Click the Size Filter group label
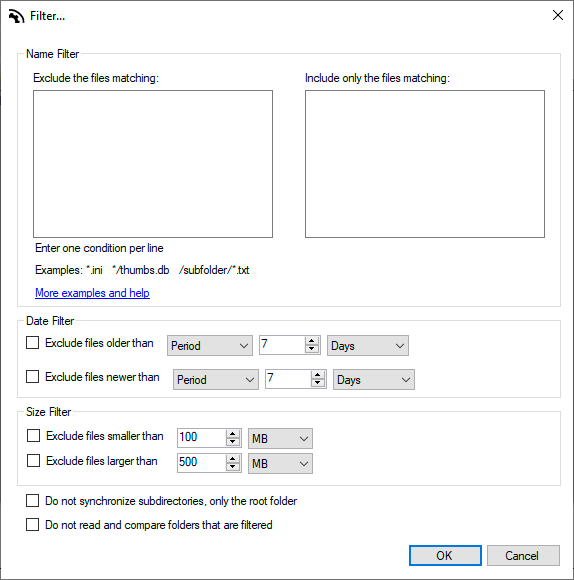This screenshot has width=574, height=580. click(x=48, y=412)
